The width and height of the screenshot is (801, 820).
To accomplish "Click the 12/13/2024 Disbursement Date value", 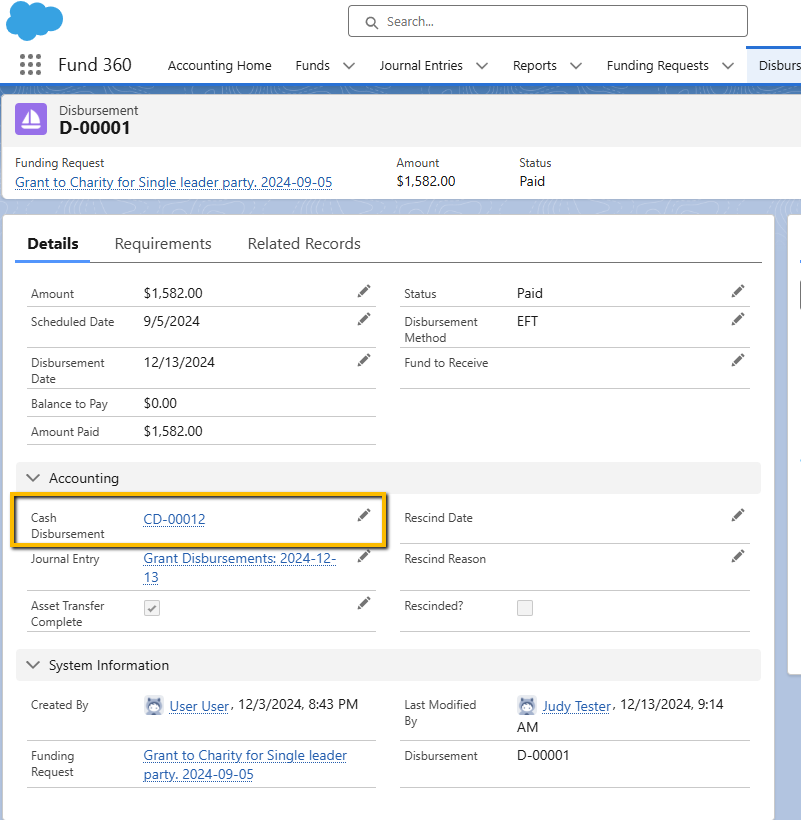I will click(x=179, y=362).
